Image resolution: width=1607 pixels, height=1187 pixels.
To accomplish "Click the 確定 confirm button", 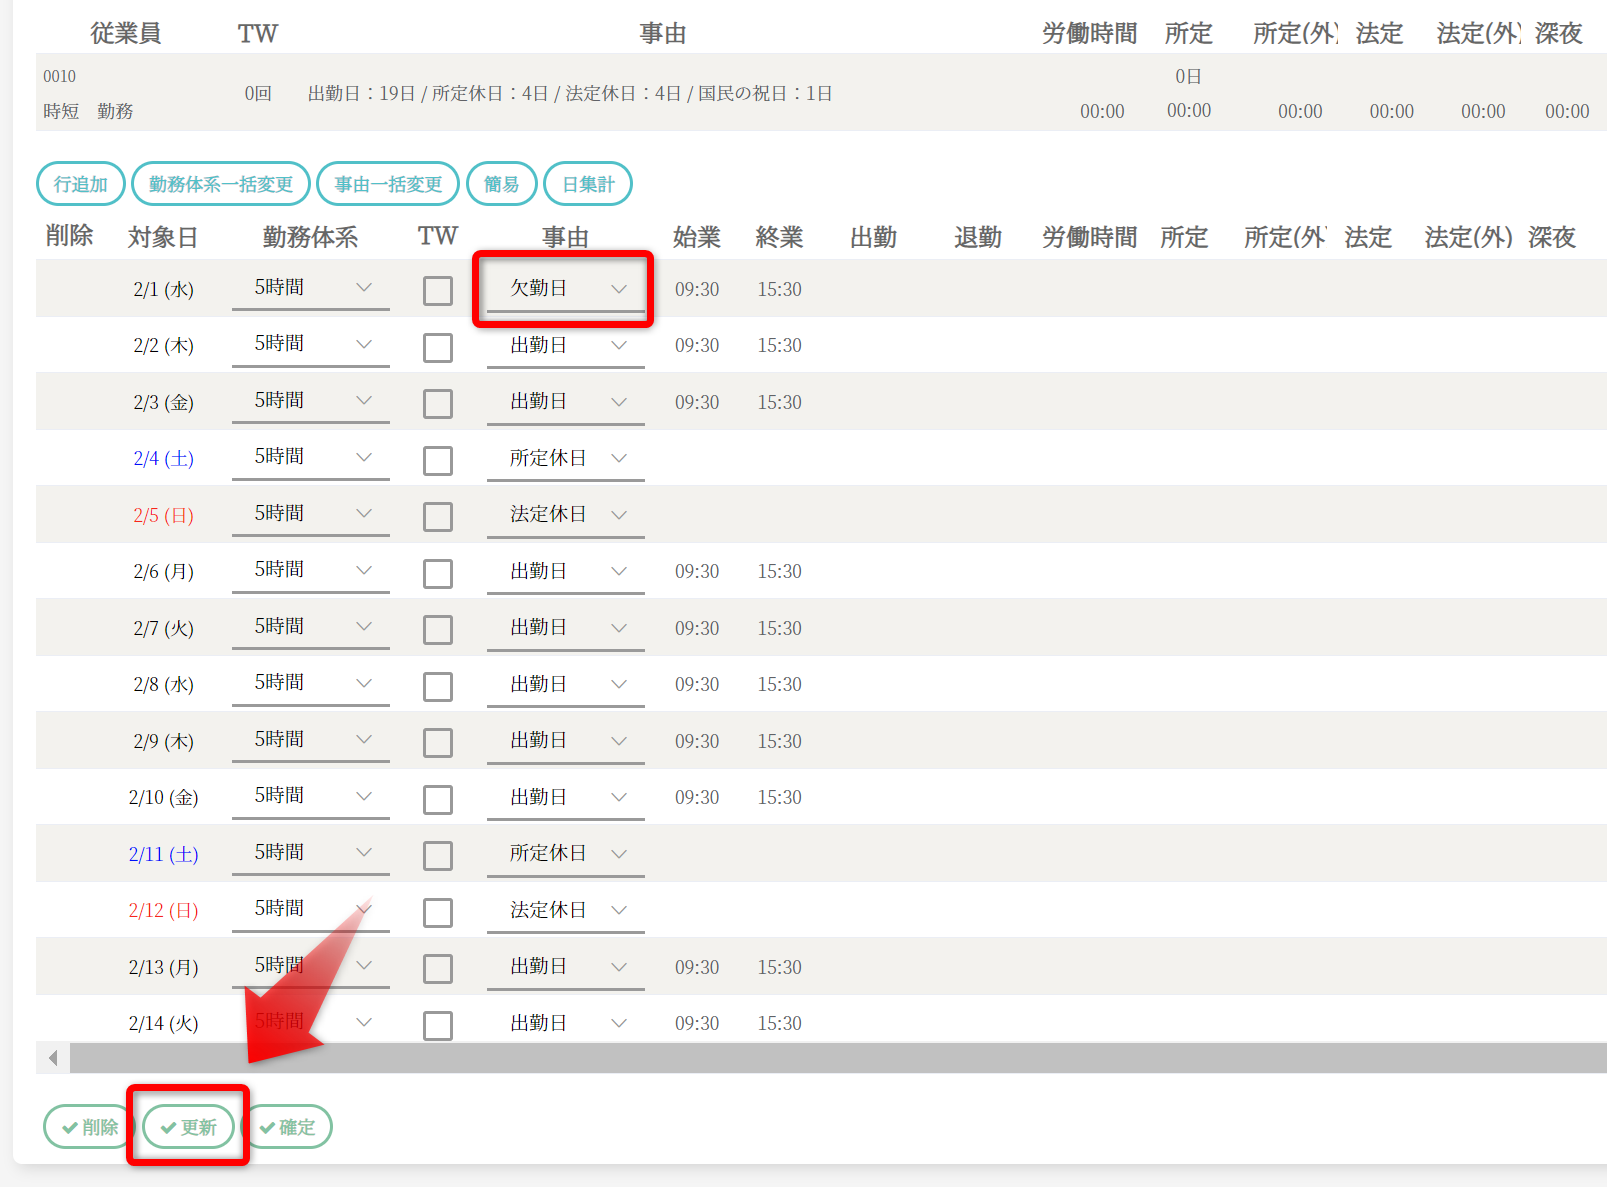I will coord(288,1127).
